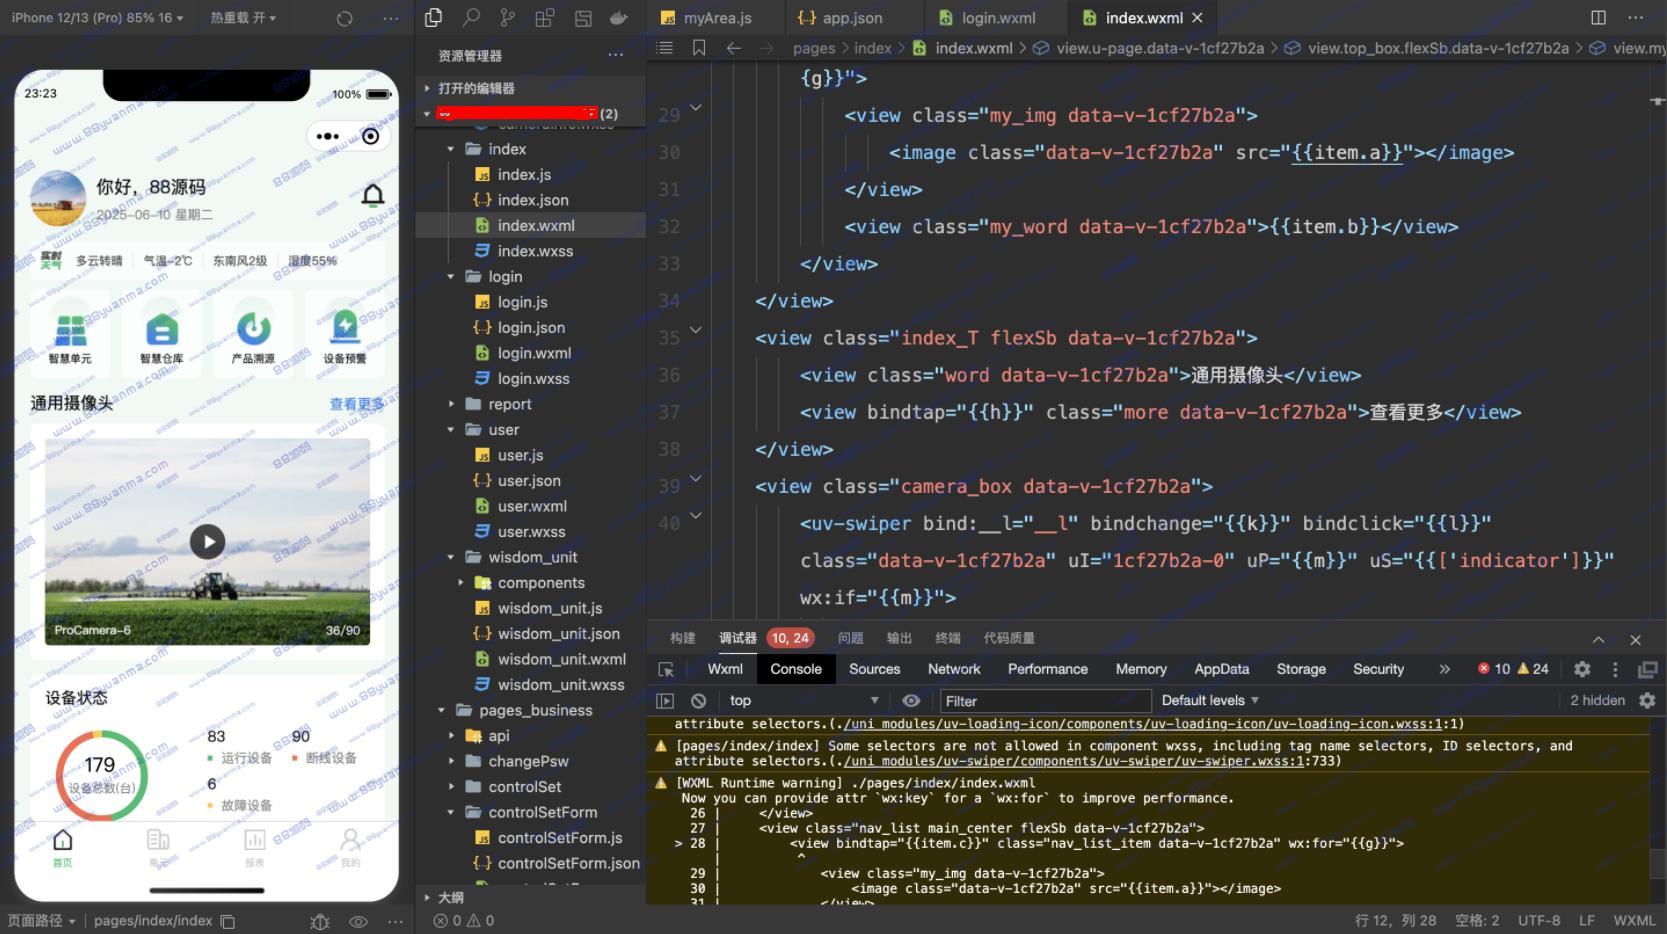Screen dimensions: 1667x934
Task: Open the Wxml devtools tab
Action: pyautogui.click(x=725, y=669)
